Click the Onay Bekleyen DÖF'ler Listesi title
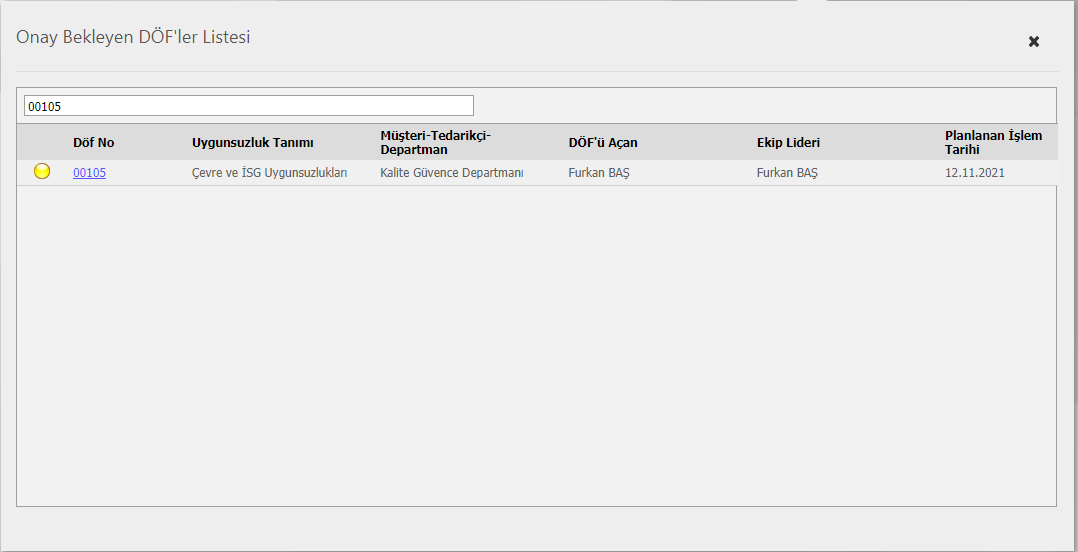 (x=133, y=38)
